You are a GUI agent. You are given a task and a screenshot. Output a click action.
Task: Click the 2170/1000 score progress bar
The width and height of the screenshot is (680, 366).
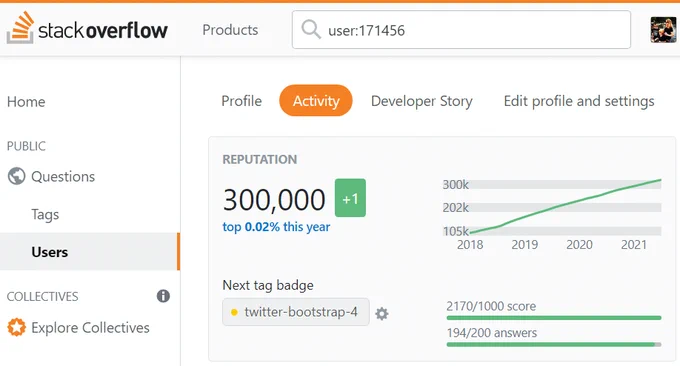(554, 318)
